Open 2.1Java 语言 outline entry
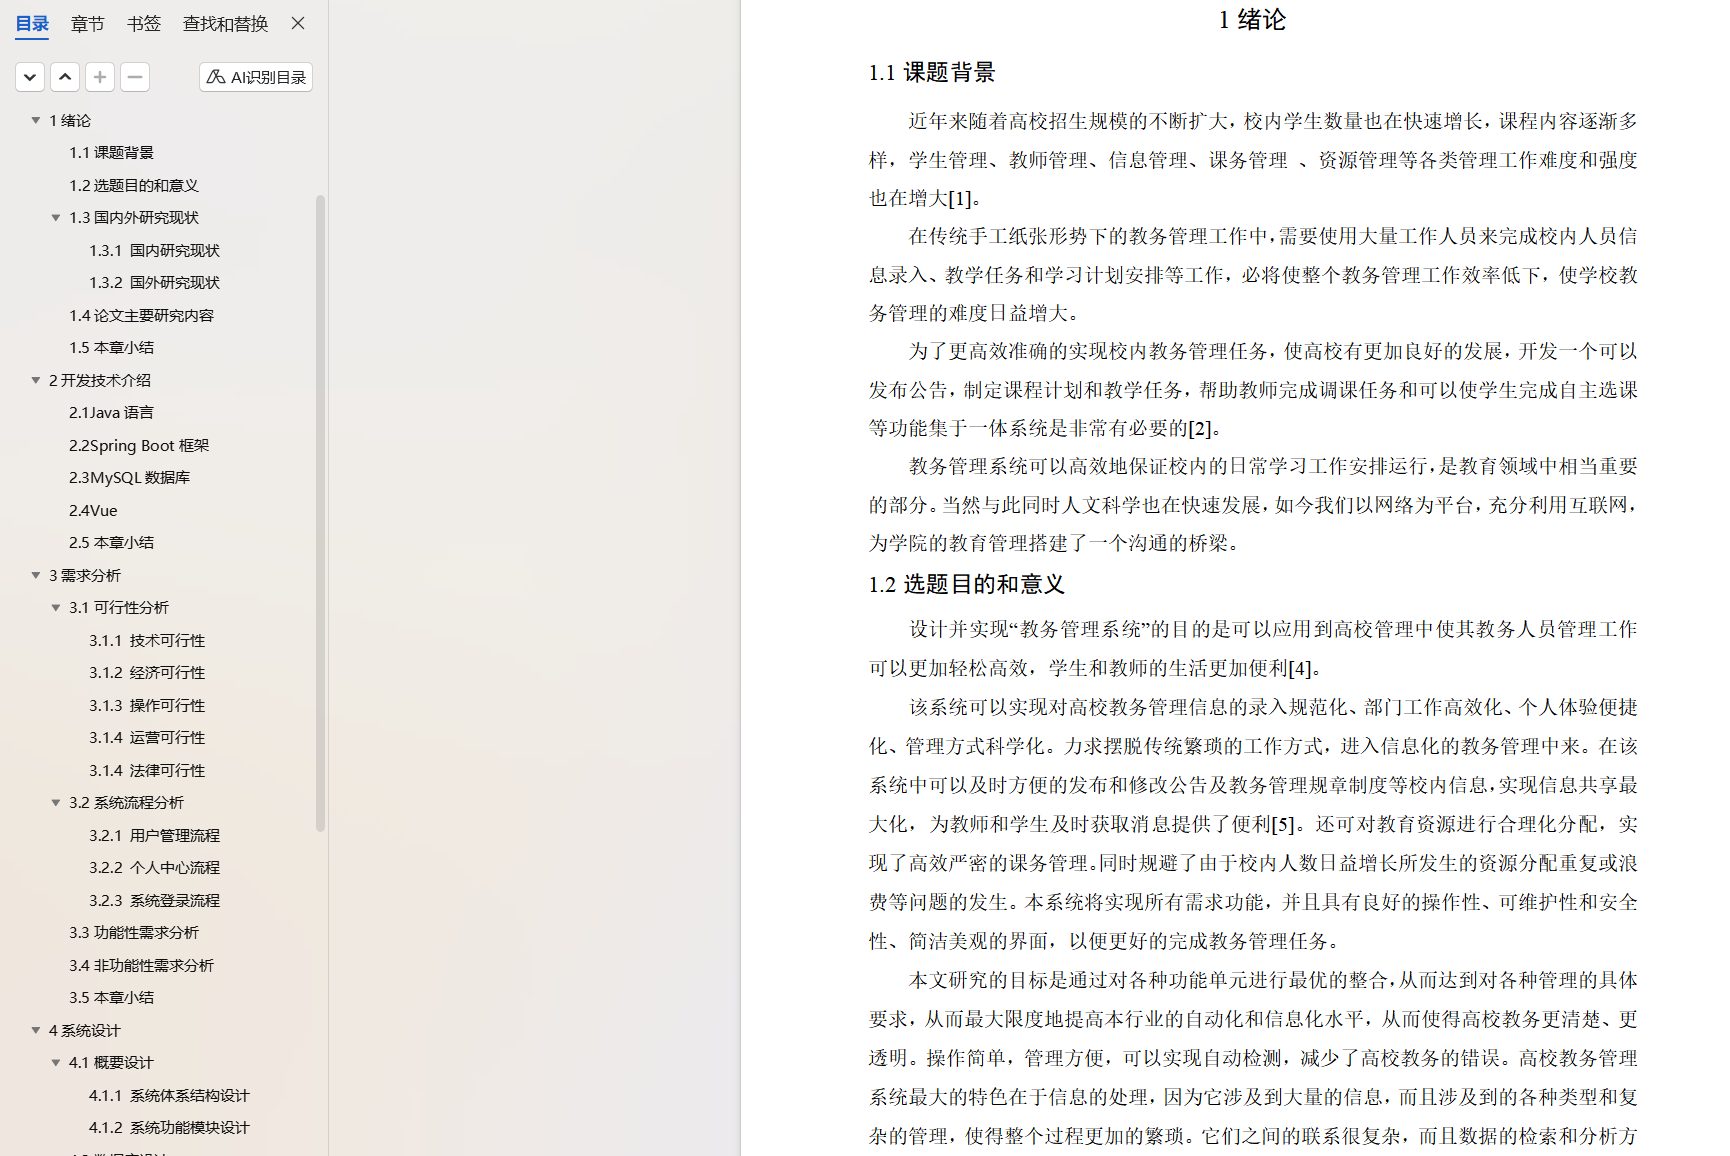 [111, 412]
